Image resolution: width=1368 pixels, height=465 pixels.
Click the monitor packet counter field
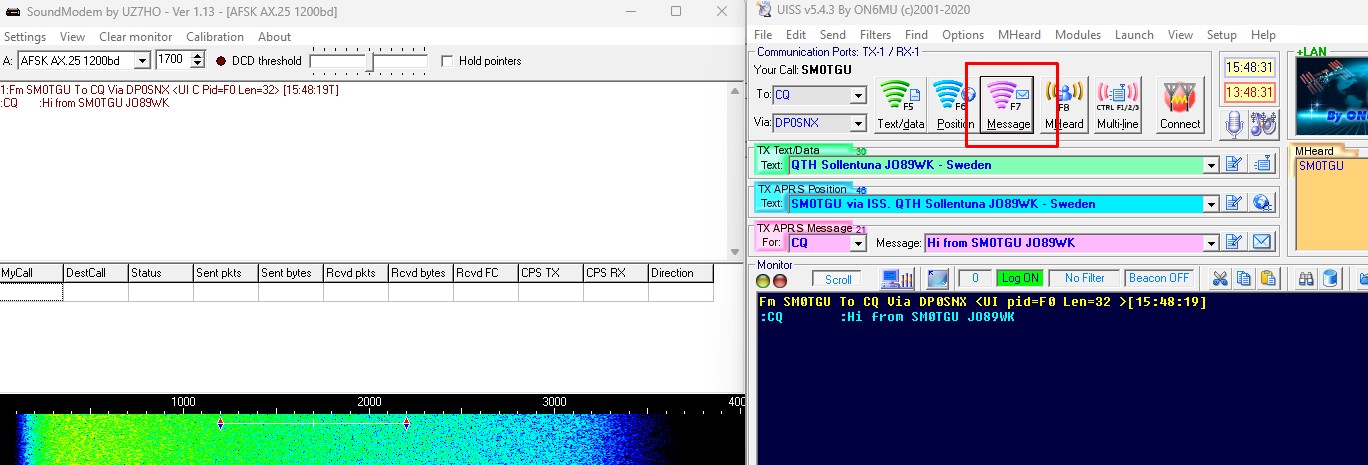[974, 278]
